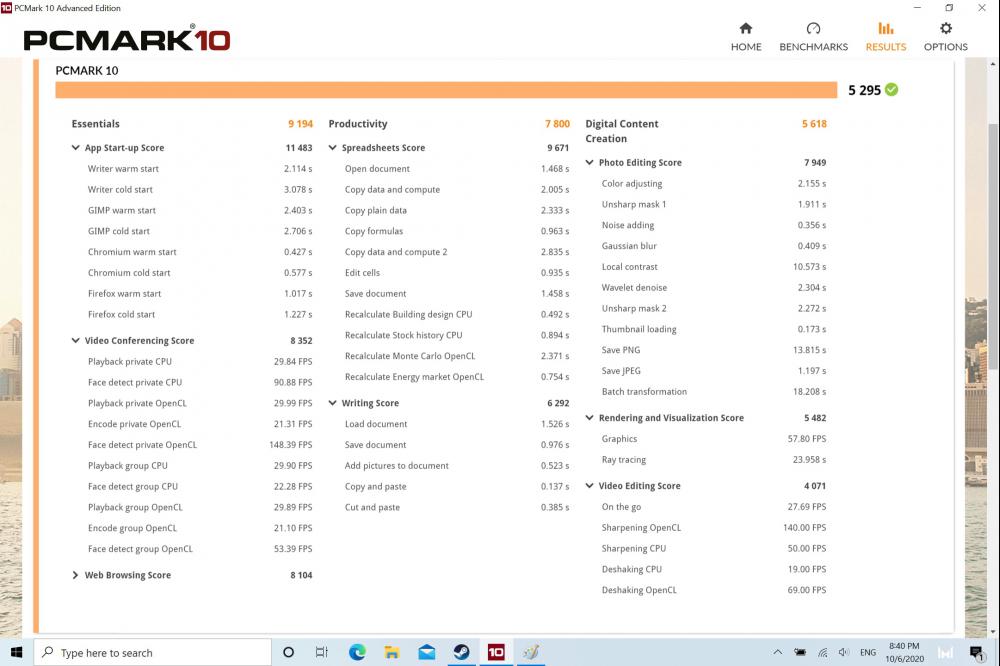This screenshot has width=1000, height=666.
Task: Select the 'Ray tracing' row
Action: coord(714,459)
